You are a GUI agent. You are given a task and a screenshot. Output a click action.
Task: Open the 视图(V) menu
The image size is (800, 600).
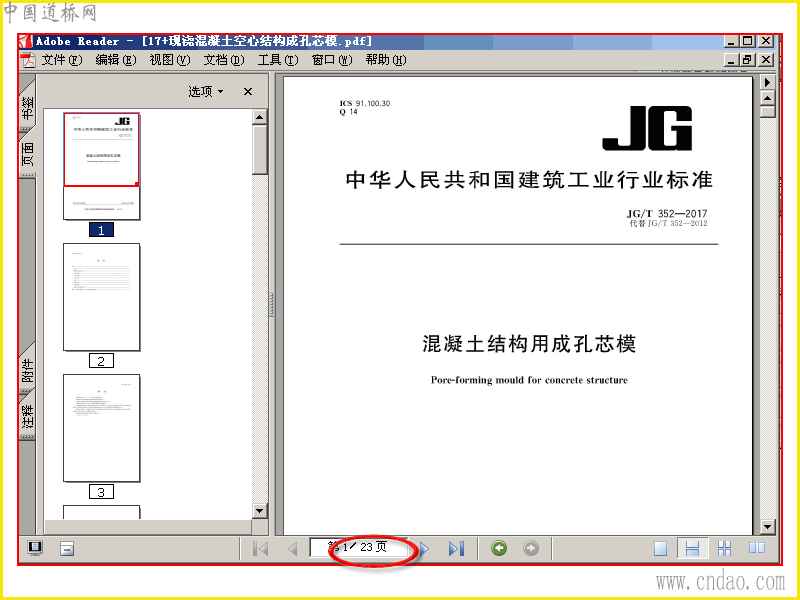coord(170,60)
